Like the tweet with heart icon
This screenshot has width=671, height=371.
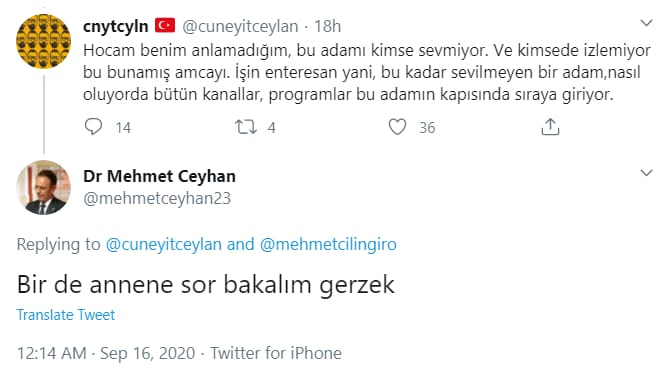coord(397,127)
